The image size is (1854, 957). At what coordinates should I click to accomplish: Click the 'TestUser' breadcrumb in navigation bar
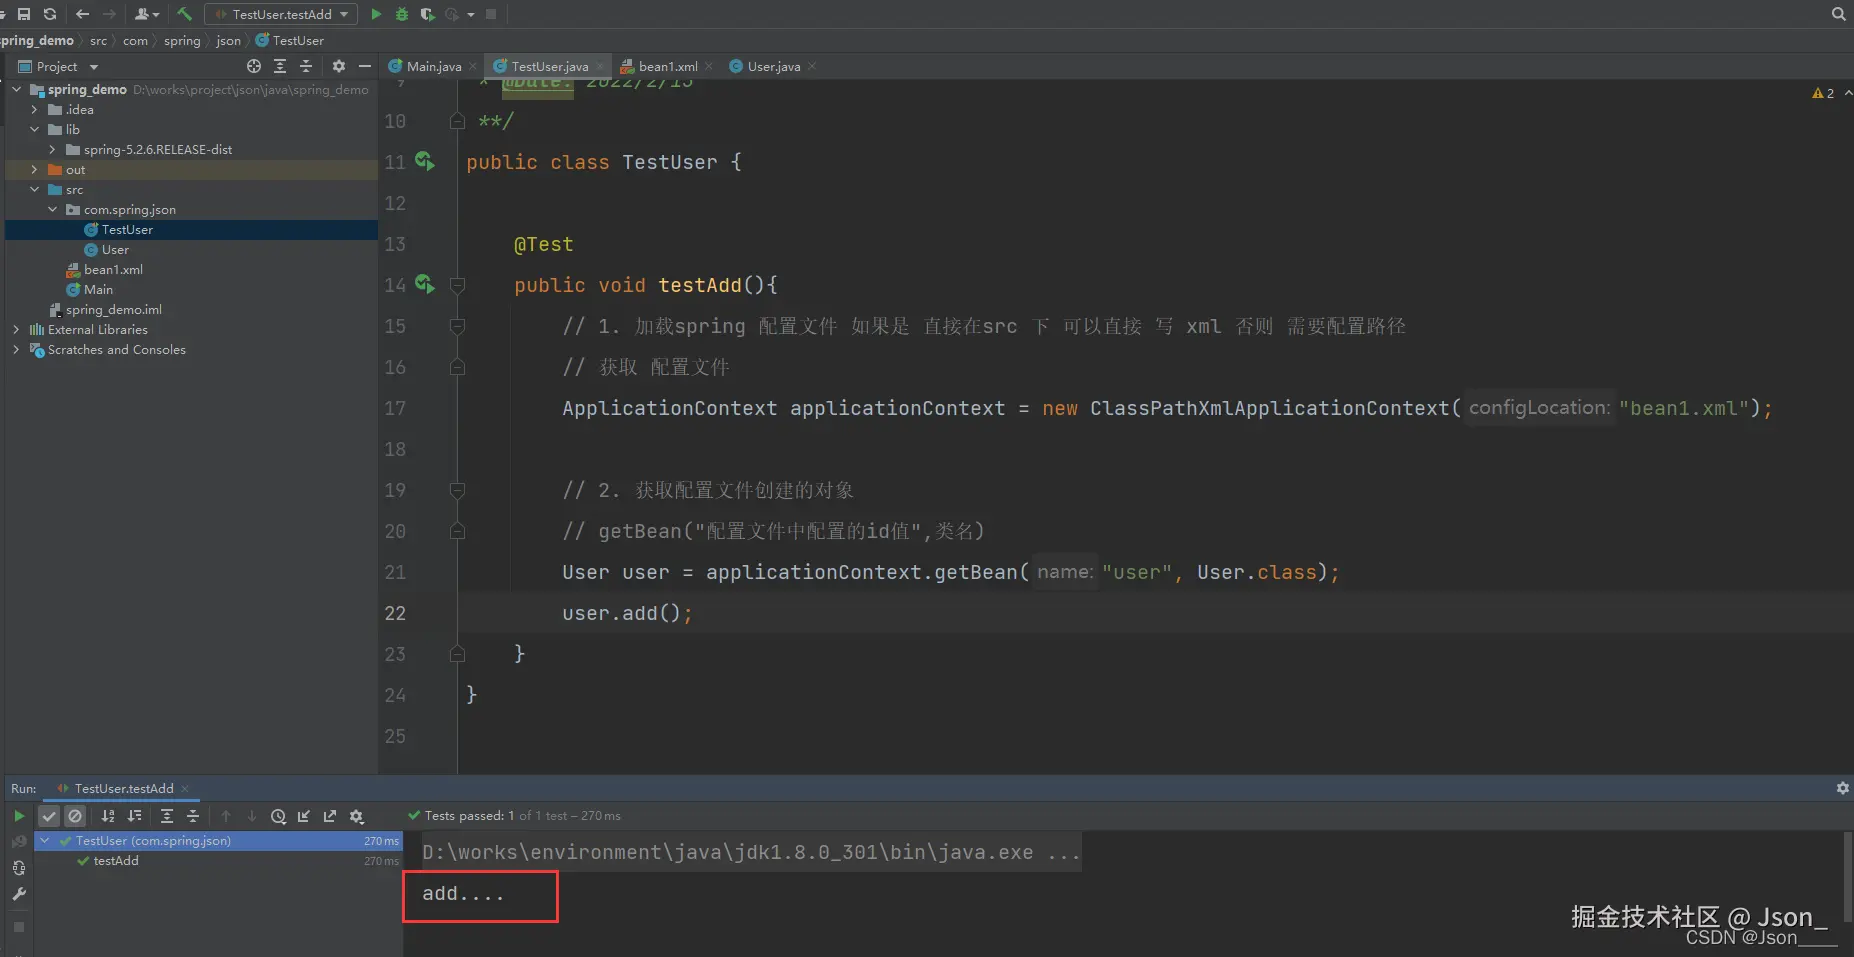(289, 41)
